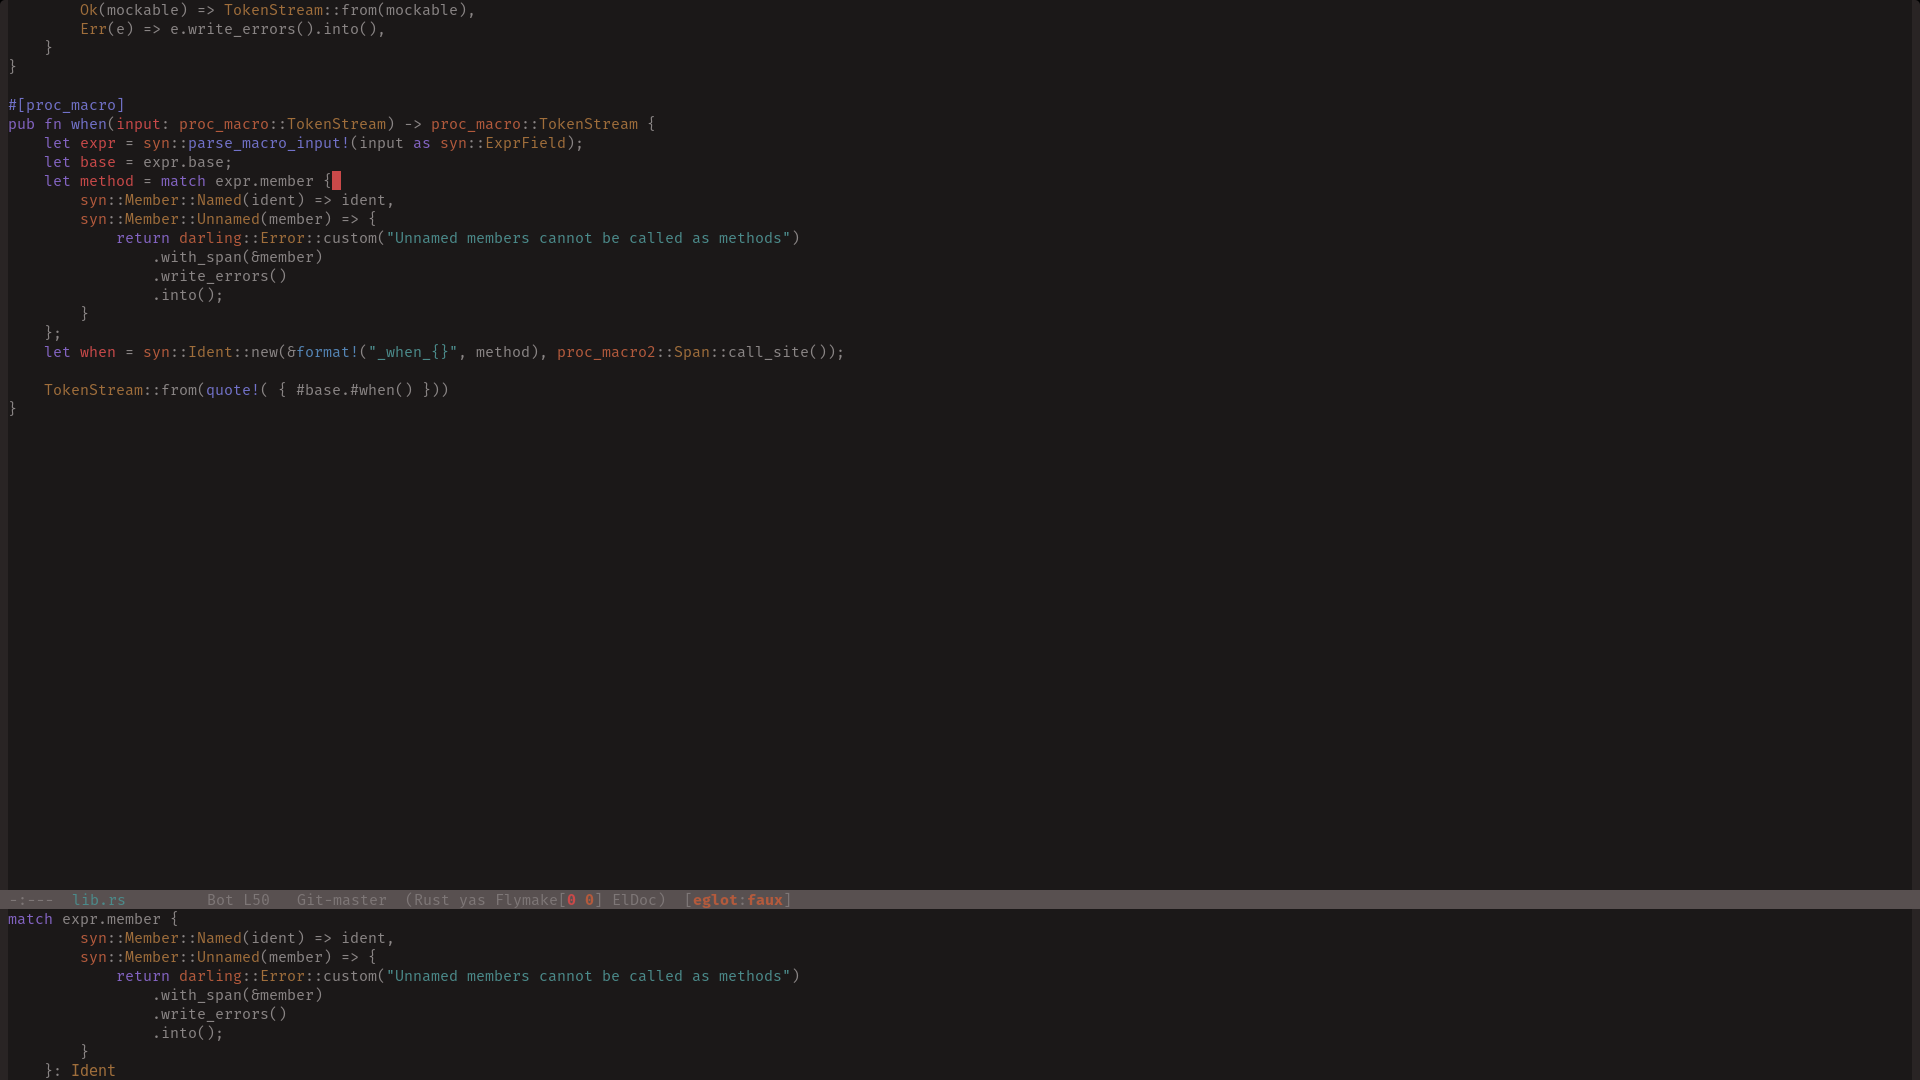Click the "_when_{}" format string
The image size is (1920, 1080).
pos(412,352)
